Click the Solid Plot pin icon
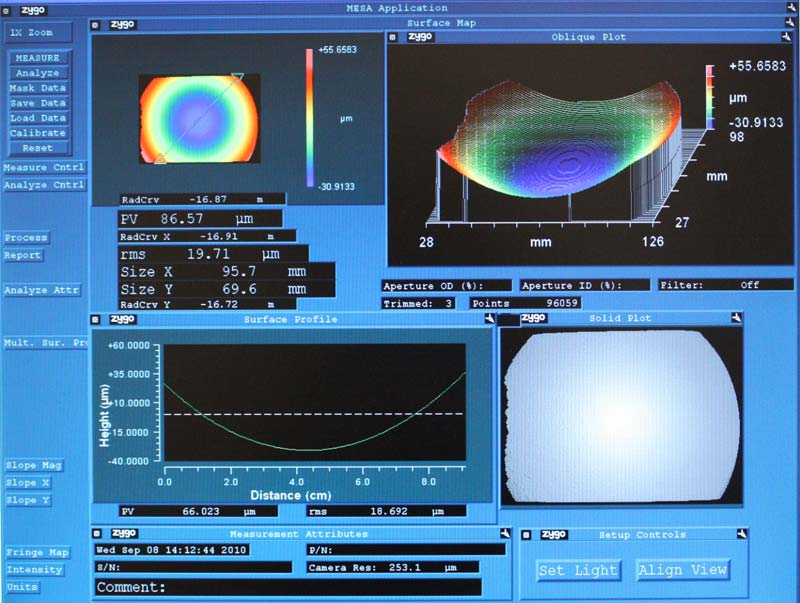Image resolution: width=800 pixels, height=603 pixels. 736,318
